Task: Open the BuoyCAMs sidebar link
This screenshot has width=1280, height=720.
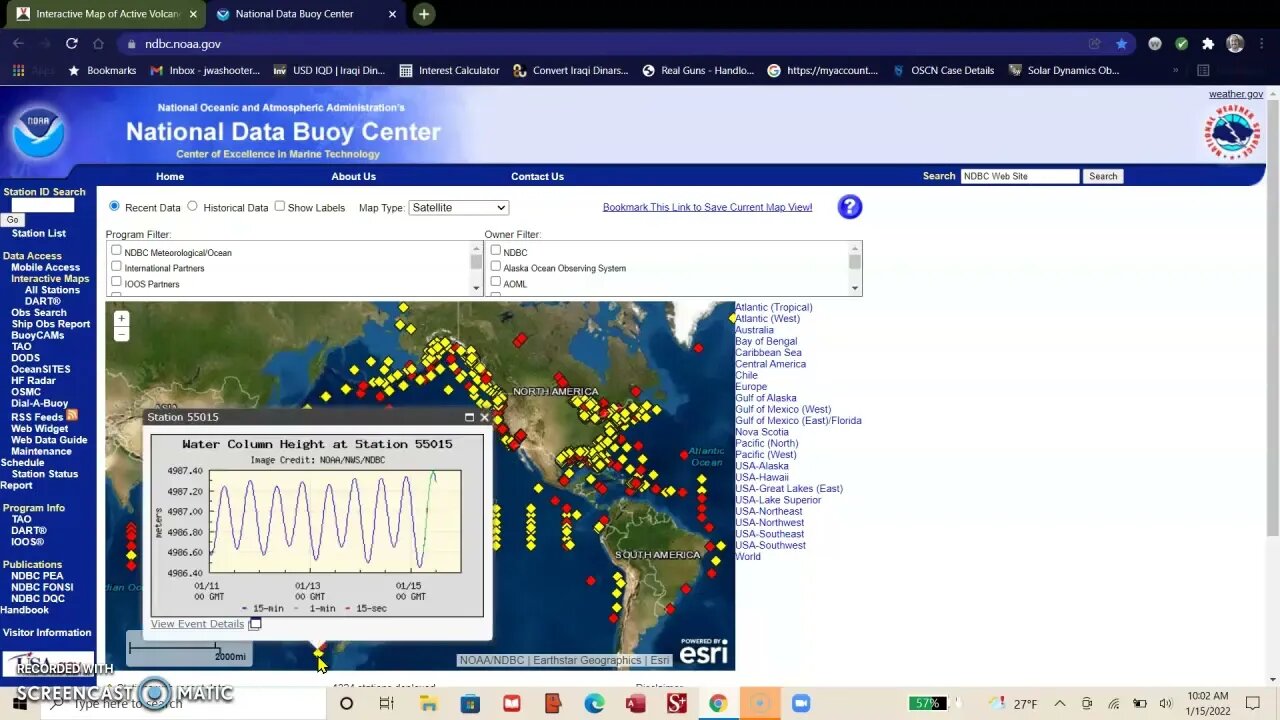Action: click(x=37, y=335)
